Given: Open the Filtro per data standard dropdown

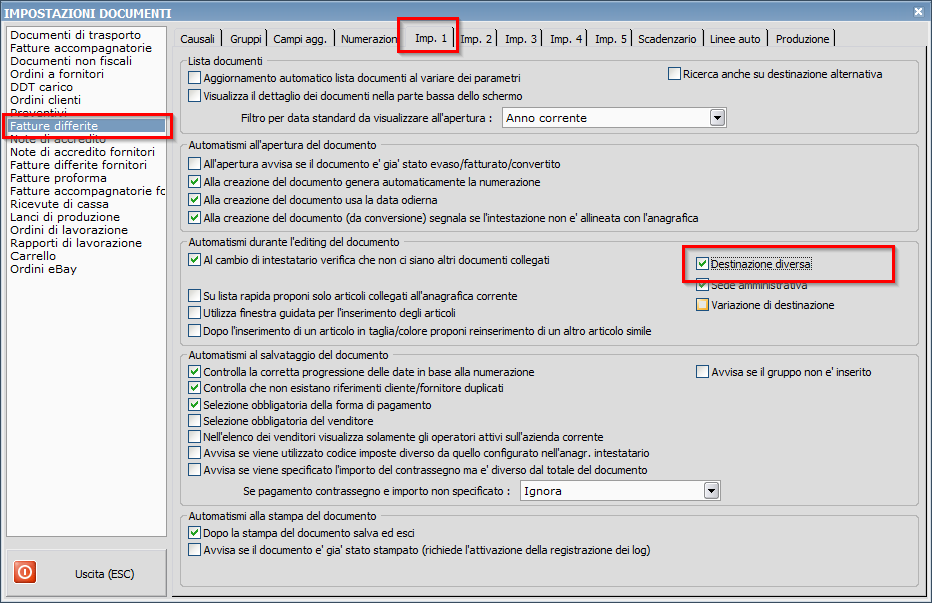Looking at the screenshot, I should 717,118.
